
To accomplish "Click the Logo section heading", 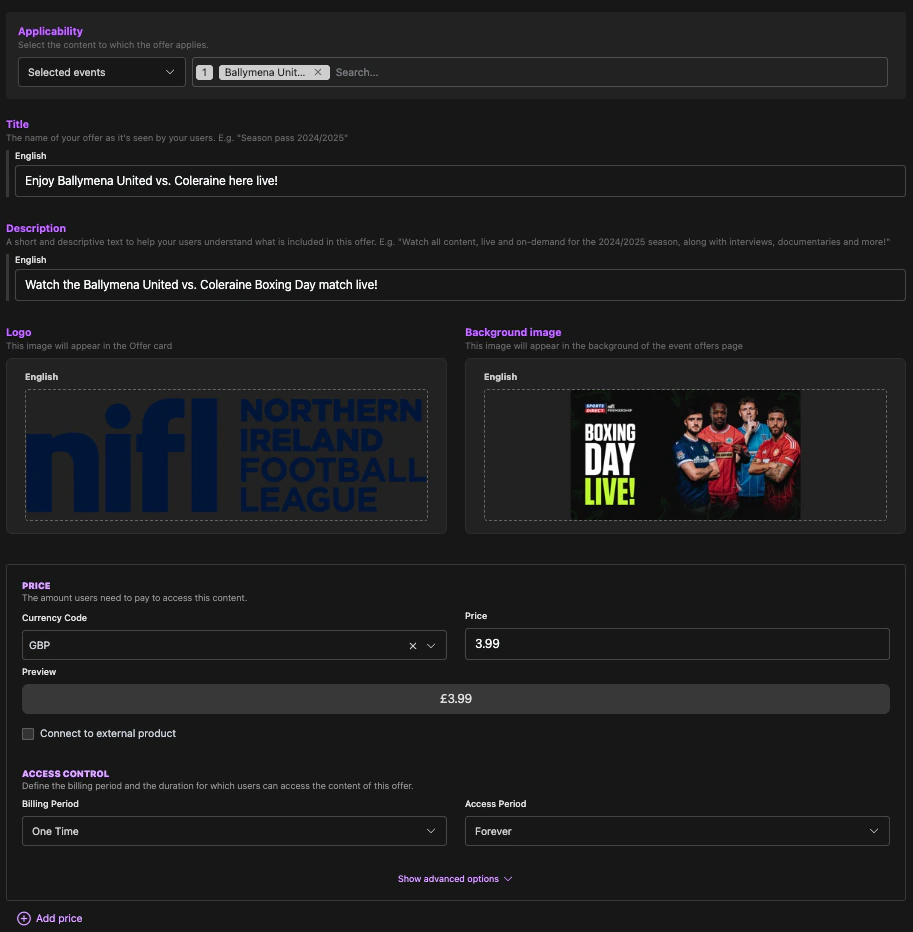I will pos(18,332).
